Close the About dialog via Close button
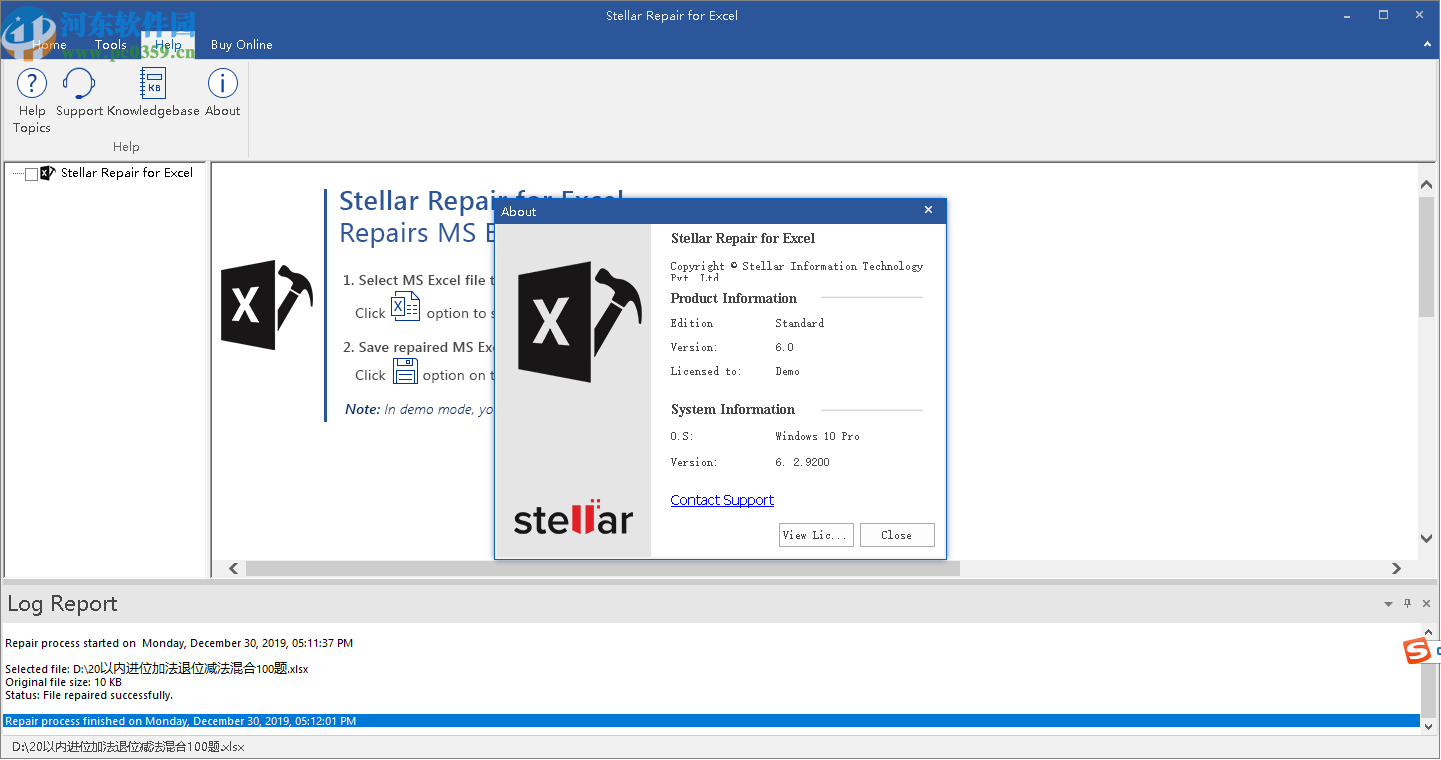1441x760 pixels. [897, 534]
